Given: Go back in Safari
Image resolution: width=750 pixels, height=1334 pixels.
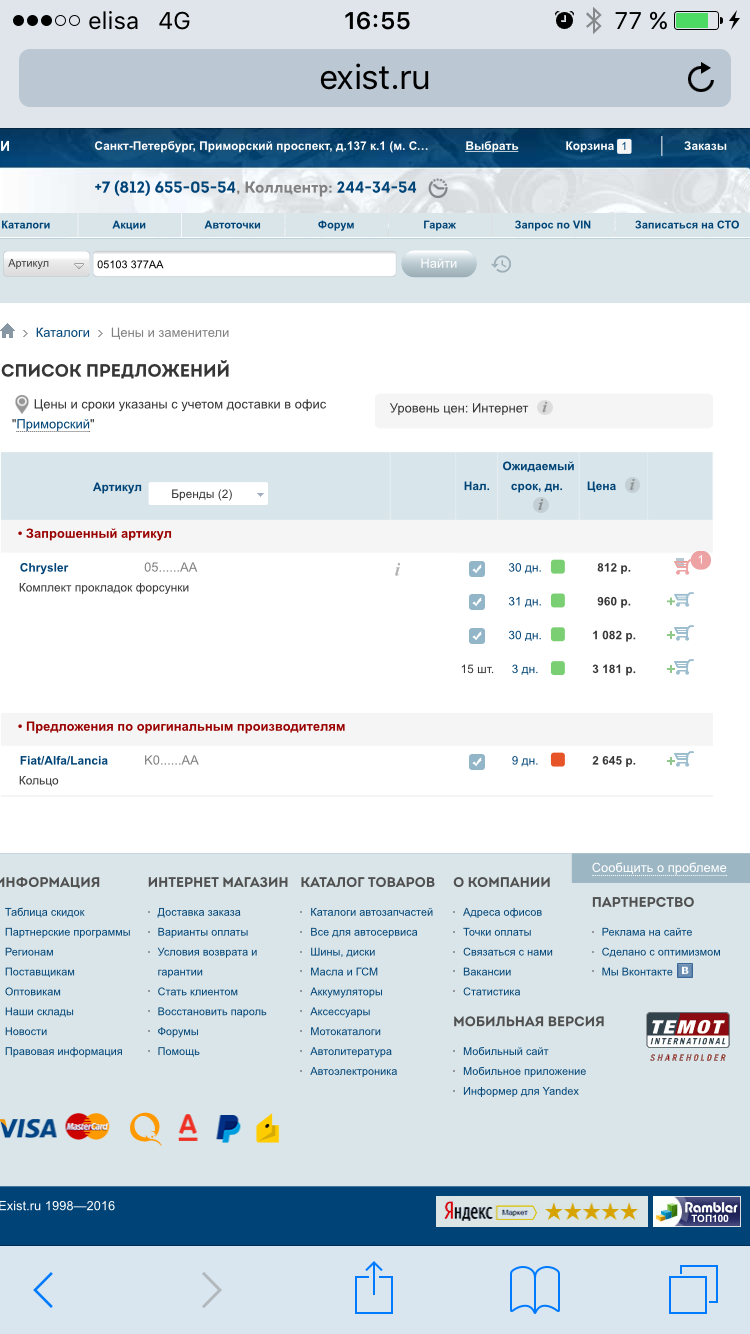Looking at the screenshot, I should tap(43, 1290).
